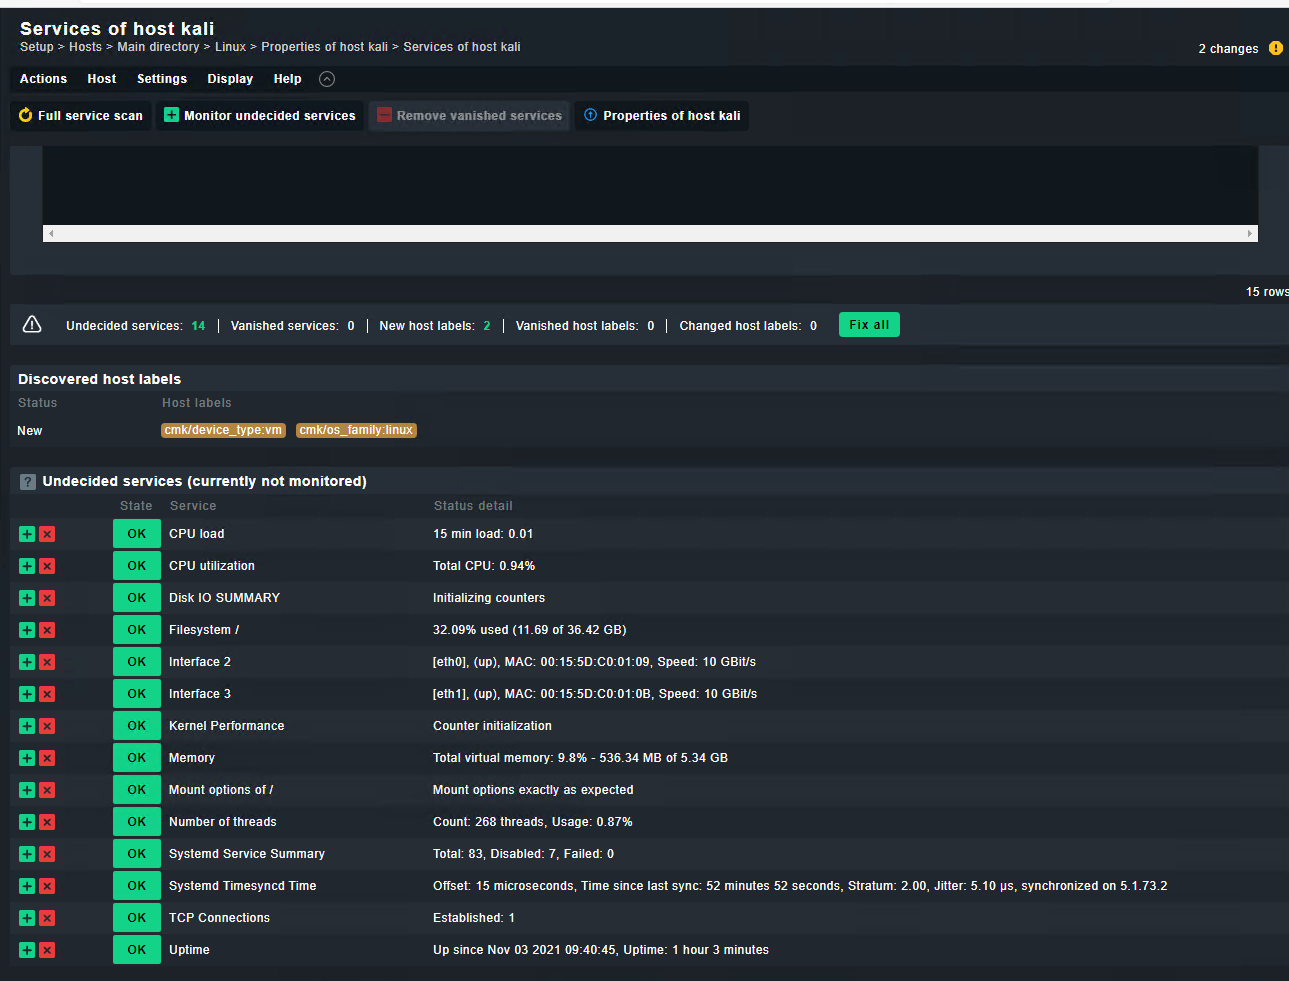Expand the menu bar chevron toggle
Image resolution: width=1289 pixels, height=981 pixels.
(326, 79)
